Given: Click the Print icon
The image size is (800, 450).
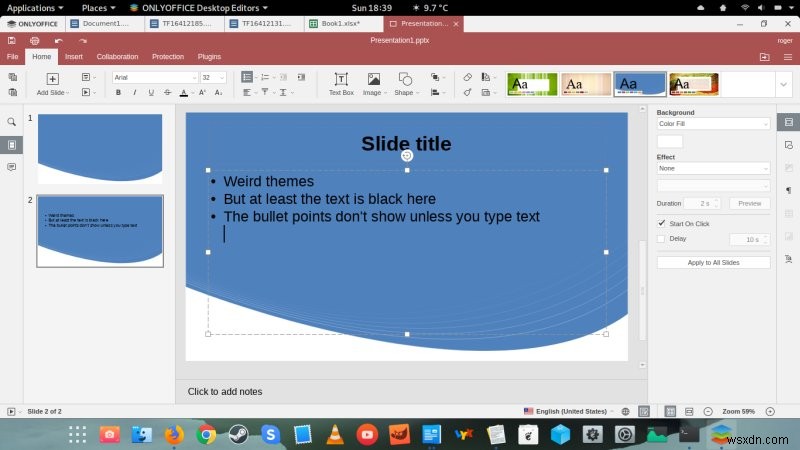Looking at the screenshot, I should pyautogui.click(x=34, y=40).
